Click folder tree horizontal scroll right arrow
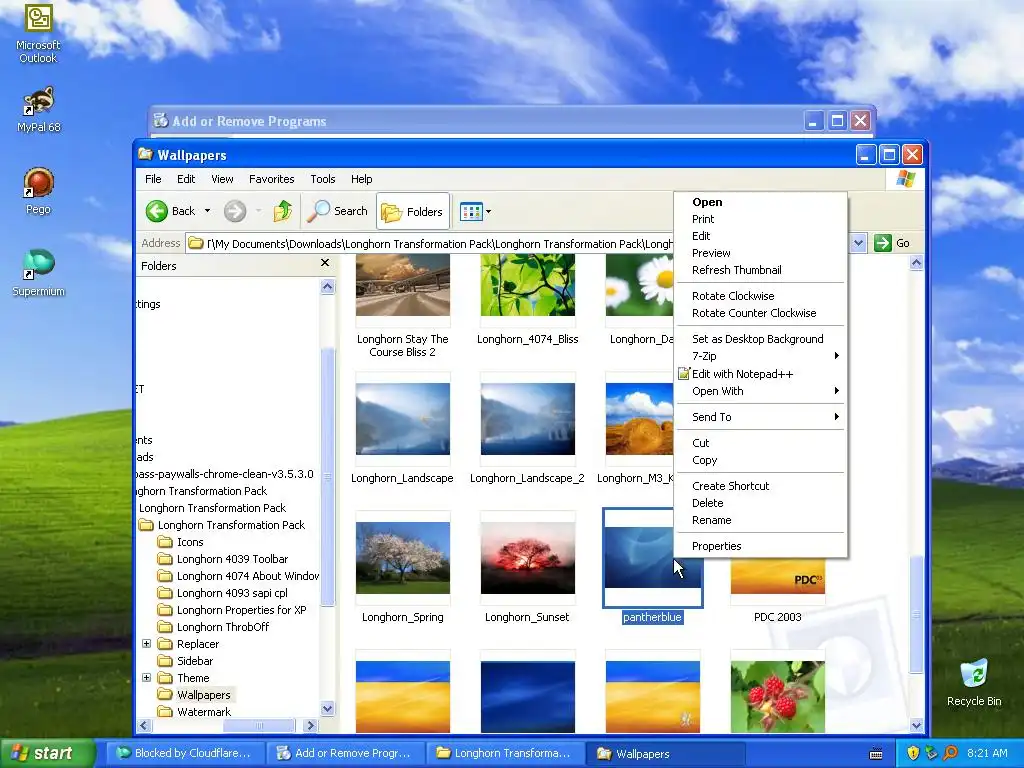 310,726
